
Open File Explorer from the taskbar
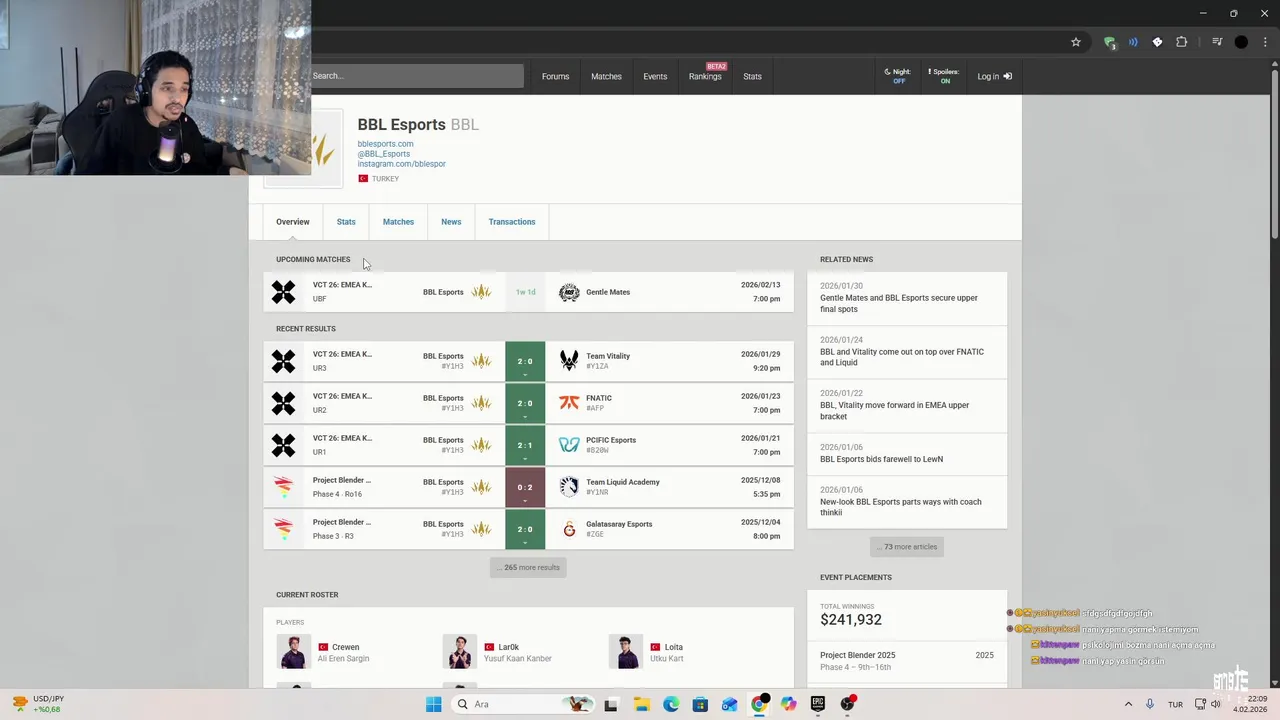tap(641, 704)
